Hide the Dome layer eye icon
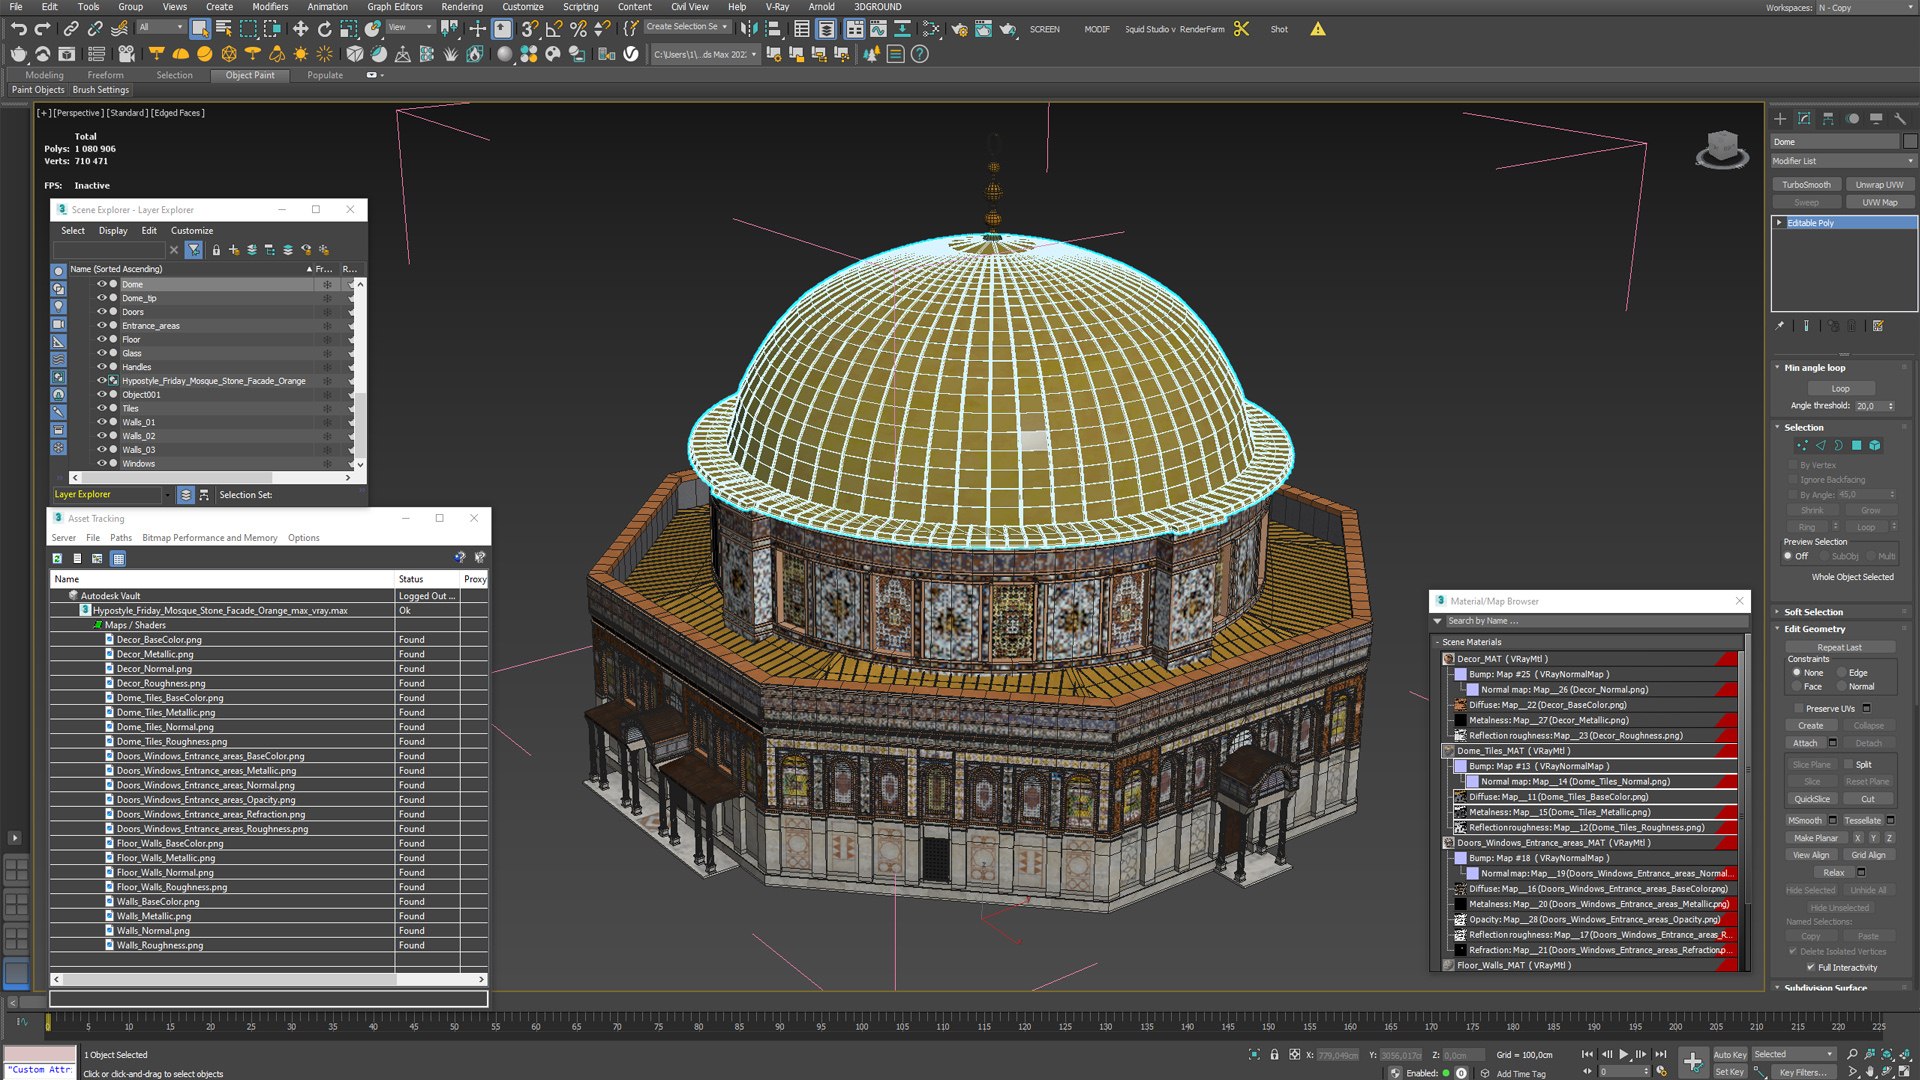 point(101,284)
